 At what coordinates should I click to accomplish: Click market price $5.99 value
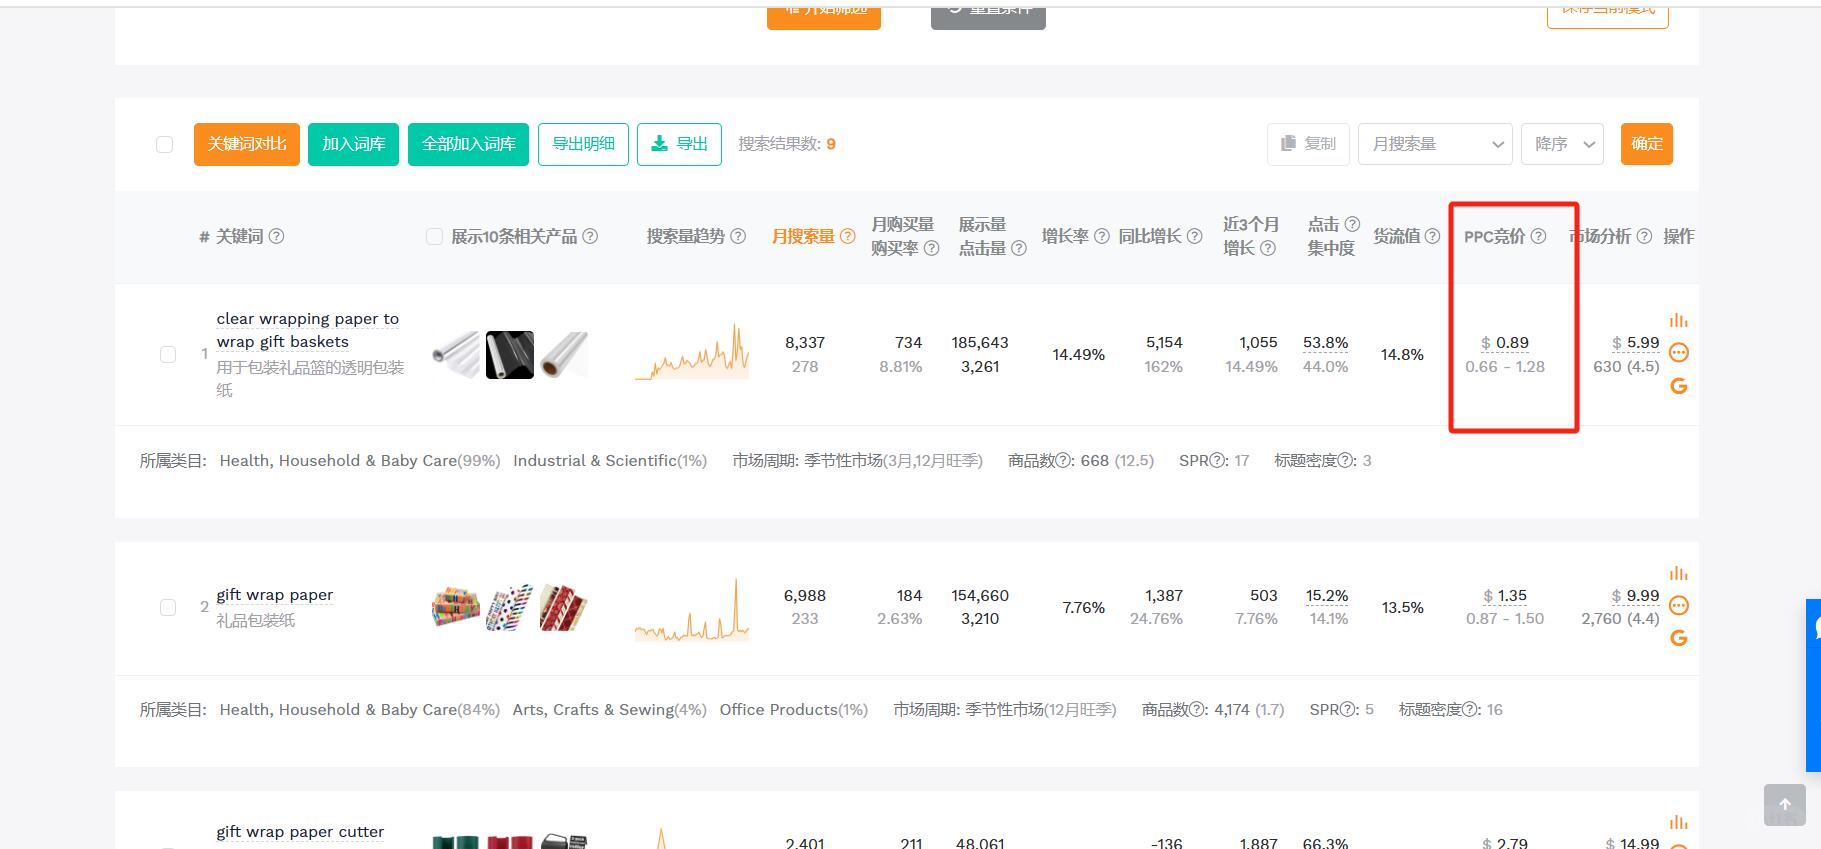(1636, 343)
